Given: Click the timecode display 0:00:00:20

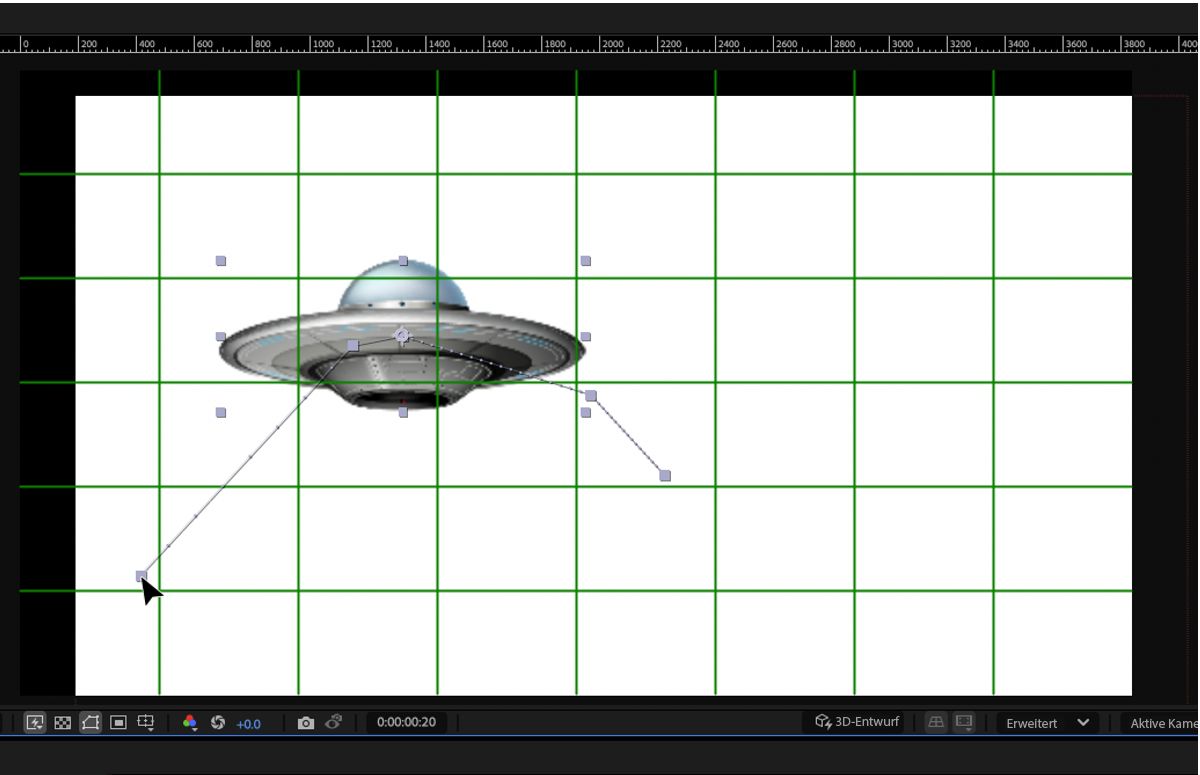Looking at the screenshot, I should pos(405,722).
